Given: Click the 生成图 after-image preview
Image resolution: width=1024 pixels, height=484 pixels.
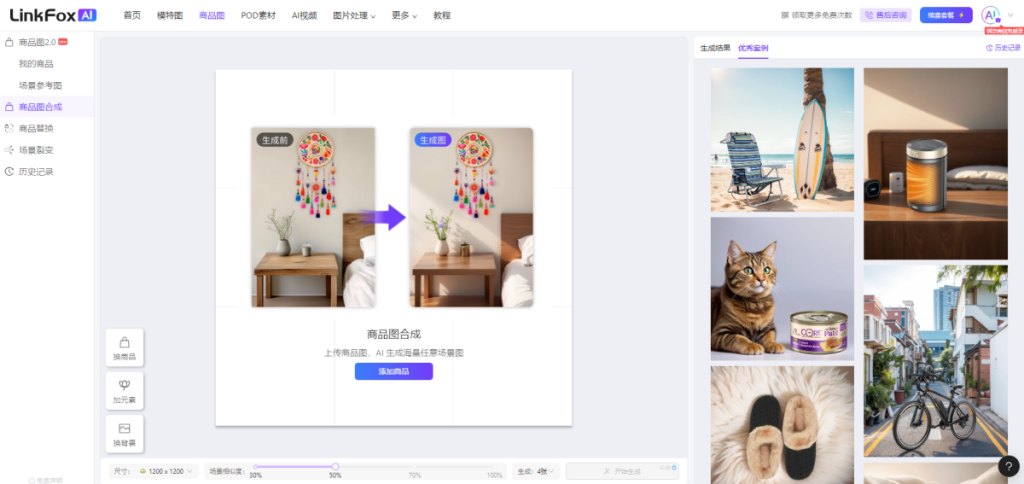Looking at the screenshot, I should click(471, 217).
